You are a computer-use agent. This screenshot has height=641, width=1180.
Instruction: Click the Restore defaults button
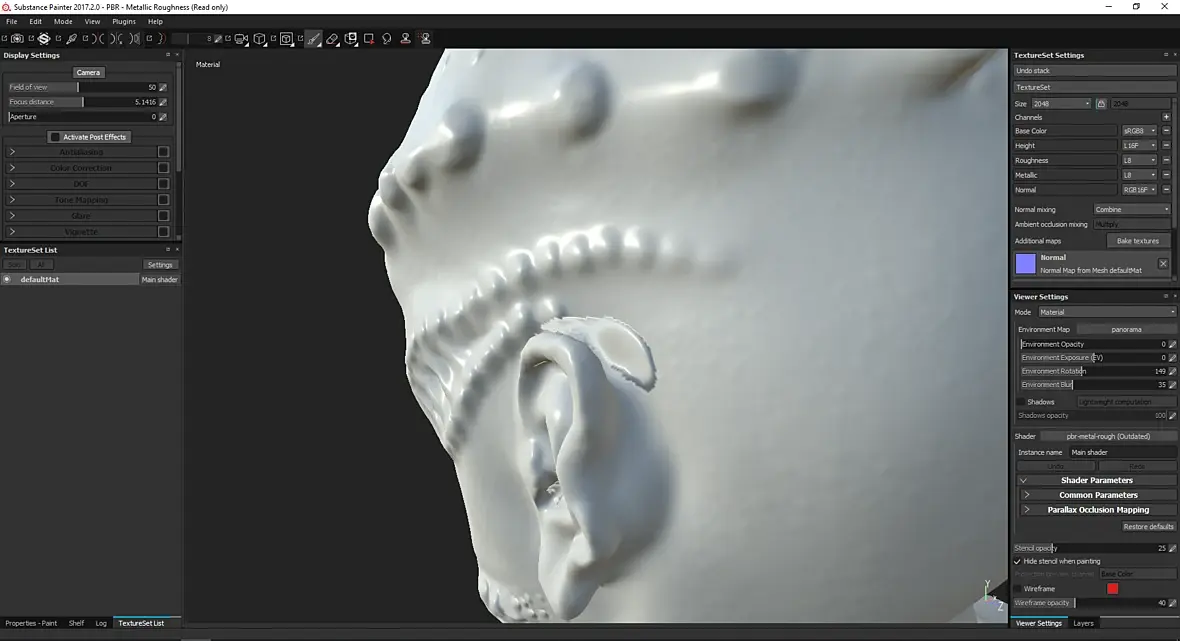(x=1148, y=527)
